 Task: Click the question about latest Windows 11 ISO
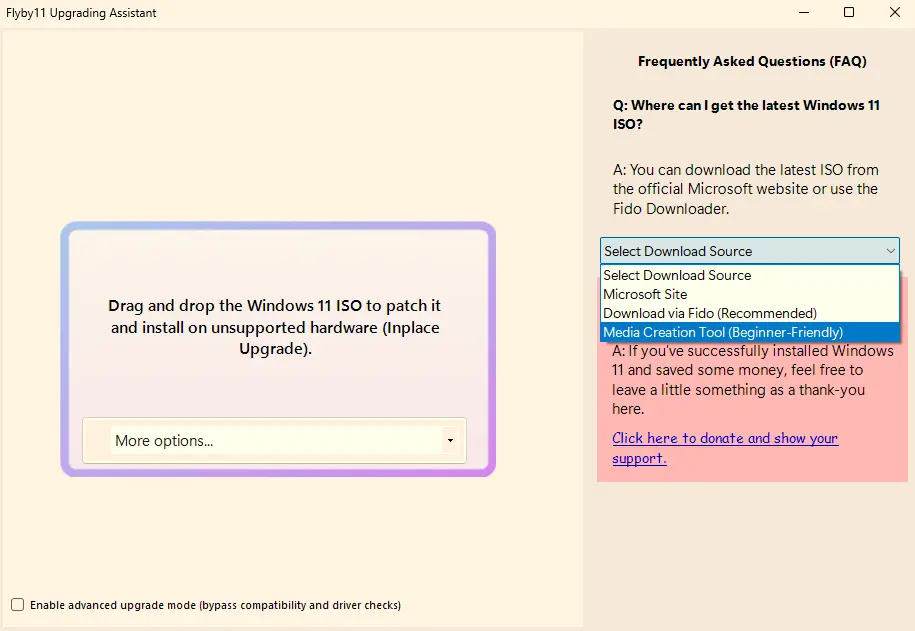coord(746,114)
